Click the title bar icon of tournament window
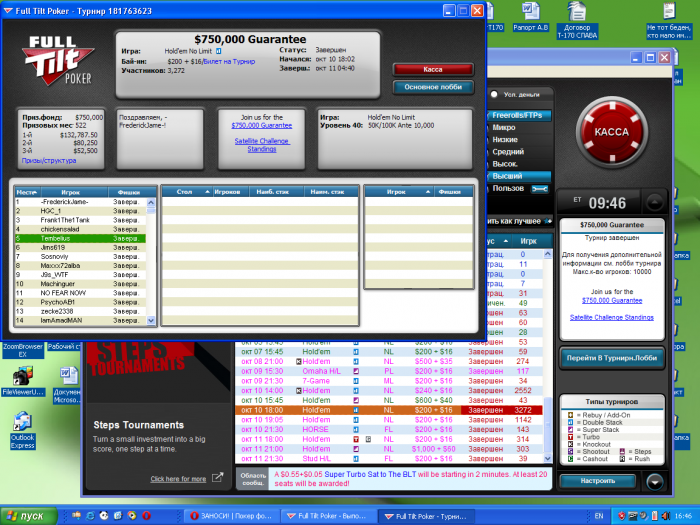Viewport: 700px width, 525px height. coord(8,11)
